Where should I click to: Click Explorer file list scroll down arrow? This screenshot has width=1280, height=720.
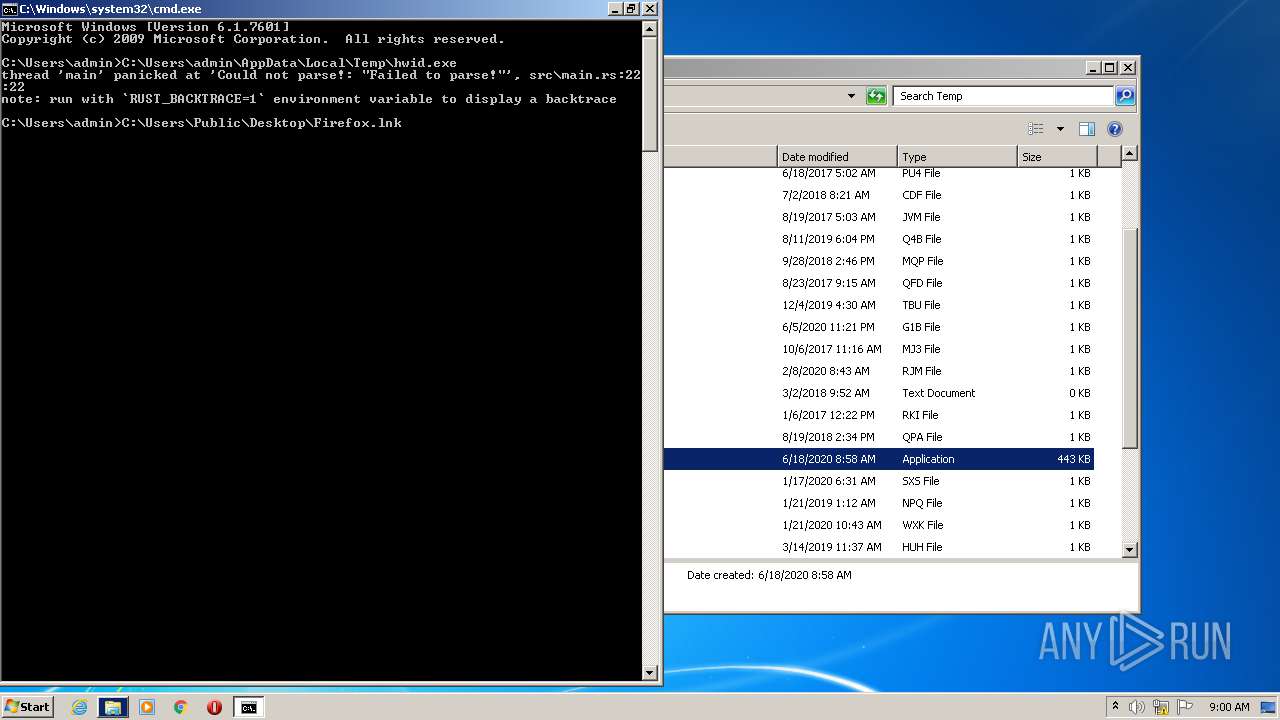tap(1129, 549)
